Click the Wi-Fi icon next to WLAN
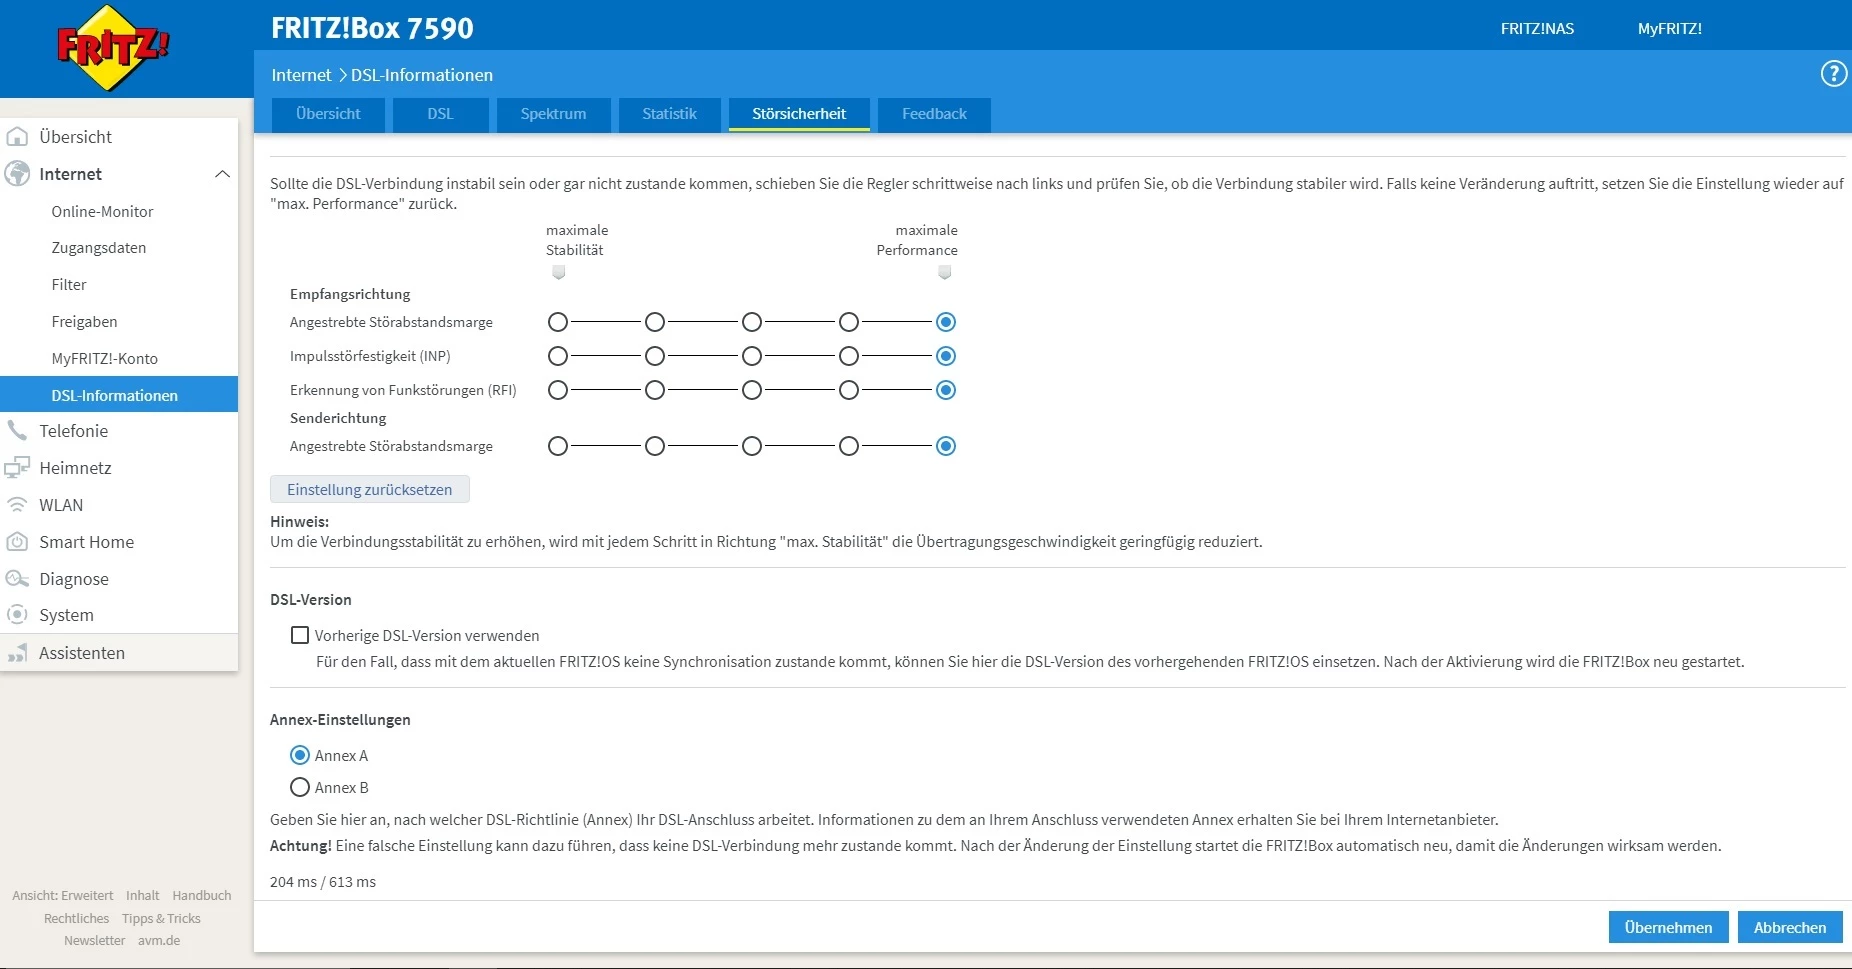The width and height of the screenshot is (1852, 969). [x=17, y=504]
